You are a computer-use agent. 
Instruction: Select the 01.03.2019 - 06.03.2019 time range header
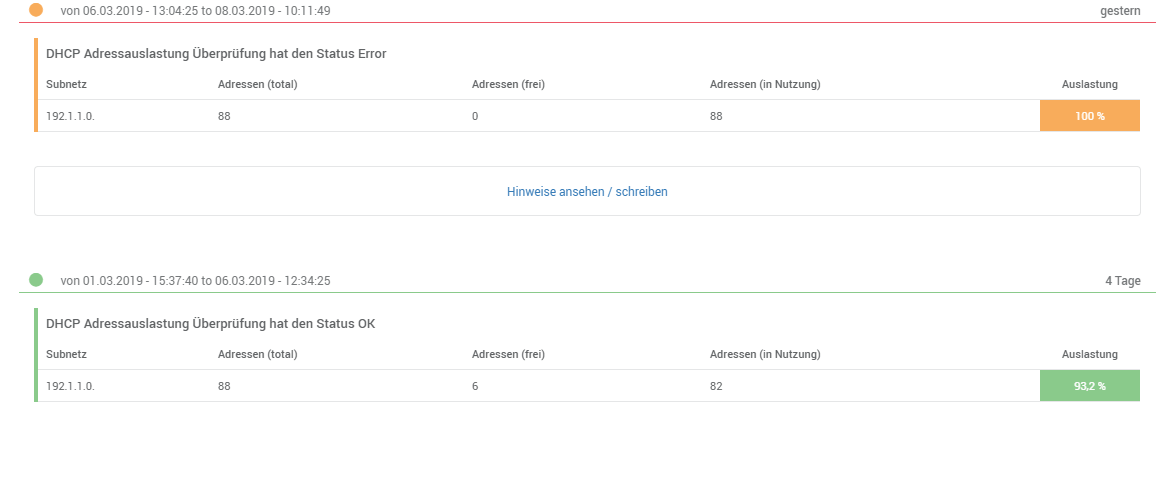click(x=195, y=281)
